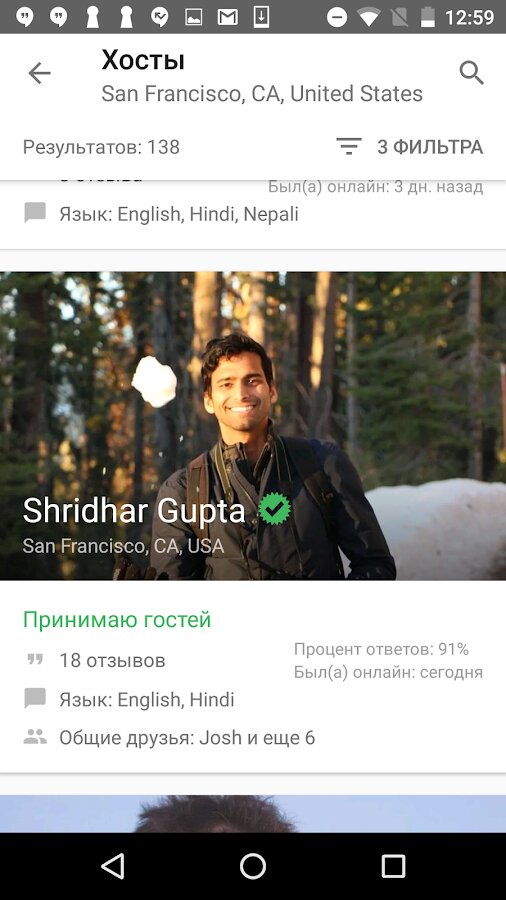
Task: Tap the 18 отзывов reviews line
Action: (112, 660)
